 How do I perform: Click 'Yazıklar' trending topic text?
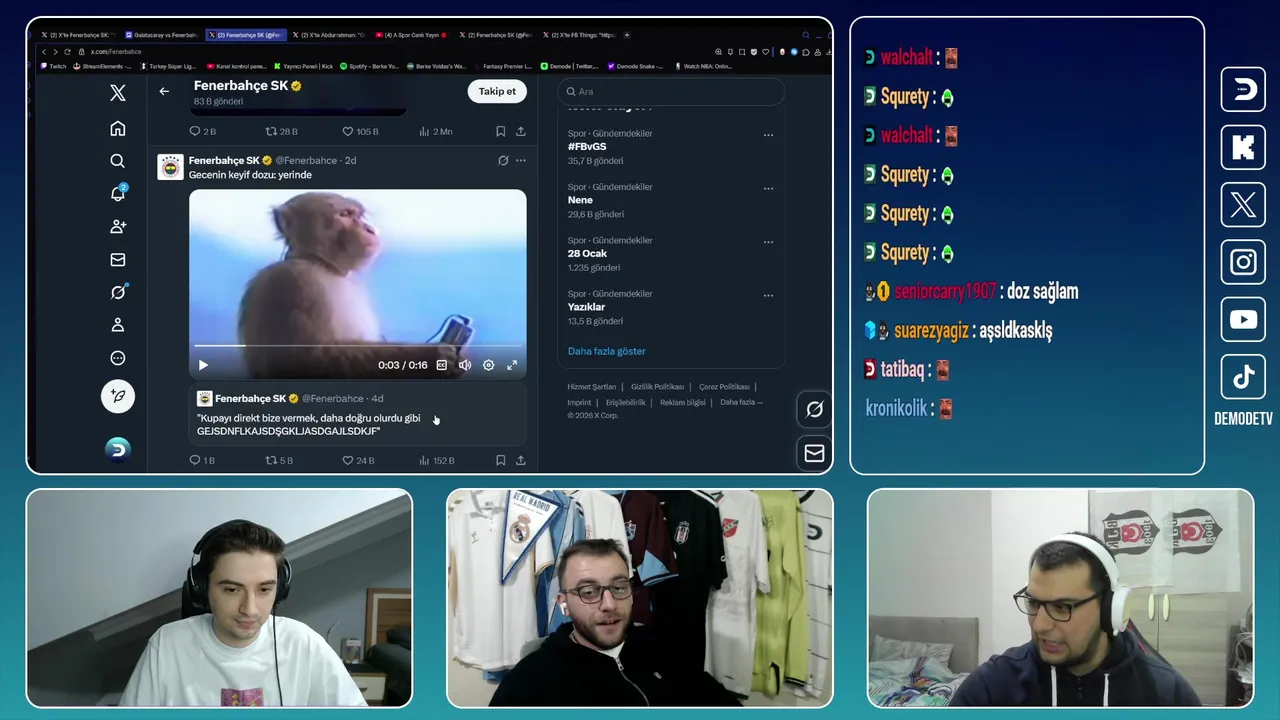(586, 307)
